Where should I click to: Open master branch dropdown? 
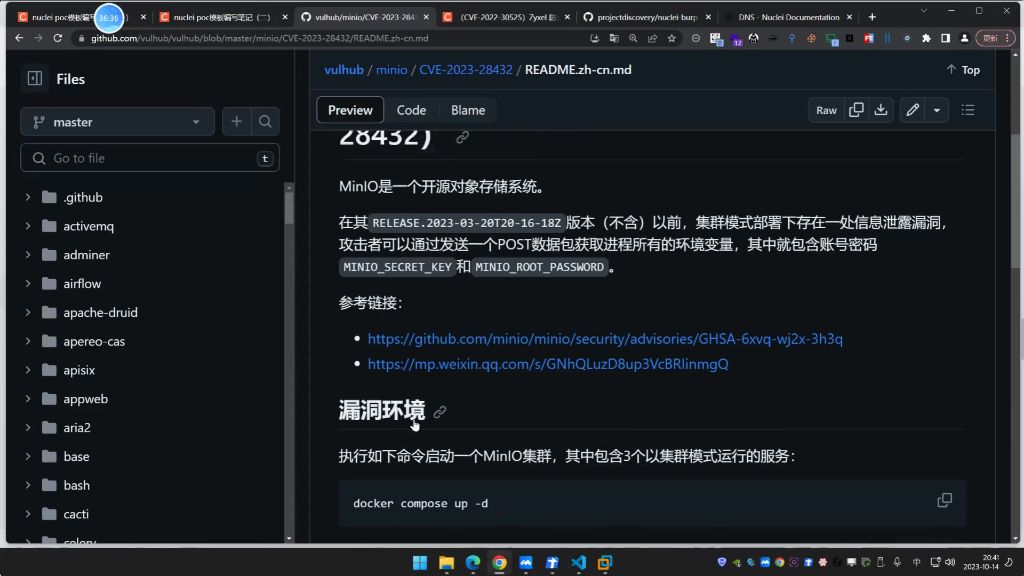[x=118, y=122]
